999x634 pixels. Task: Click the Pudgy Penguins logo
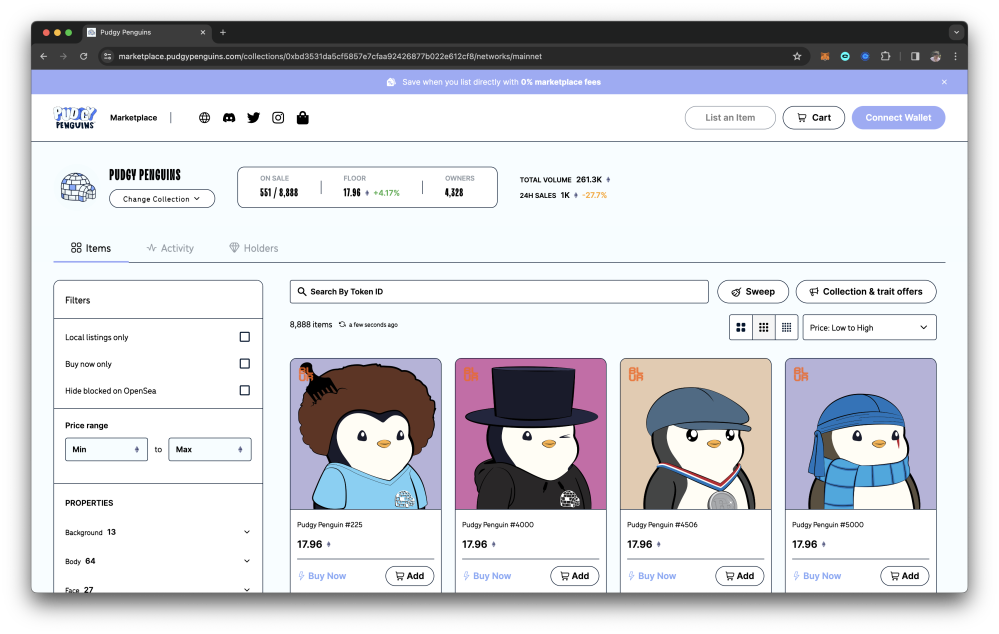75,118
